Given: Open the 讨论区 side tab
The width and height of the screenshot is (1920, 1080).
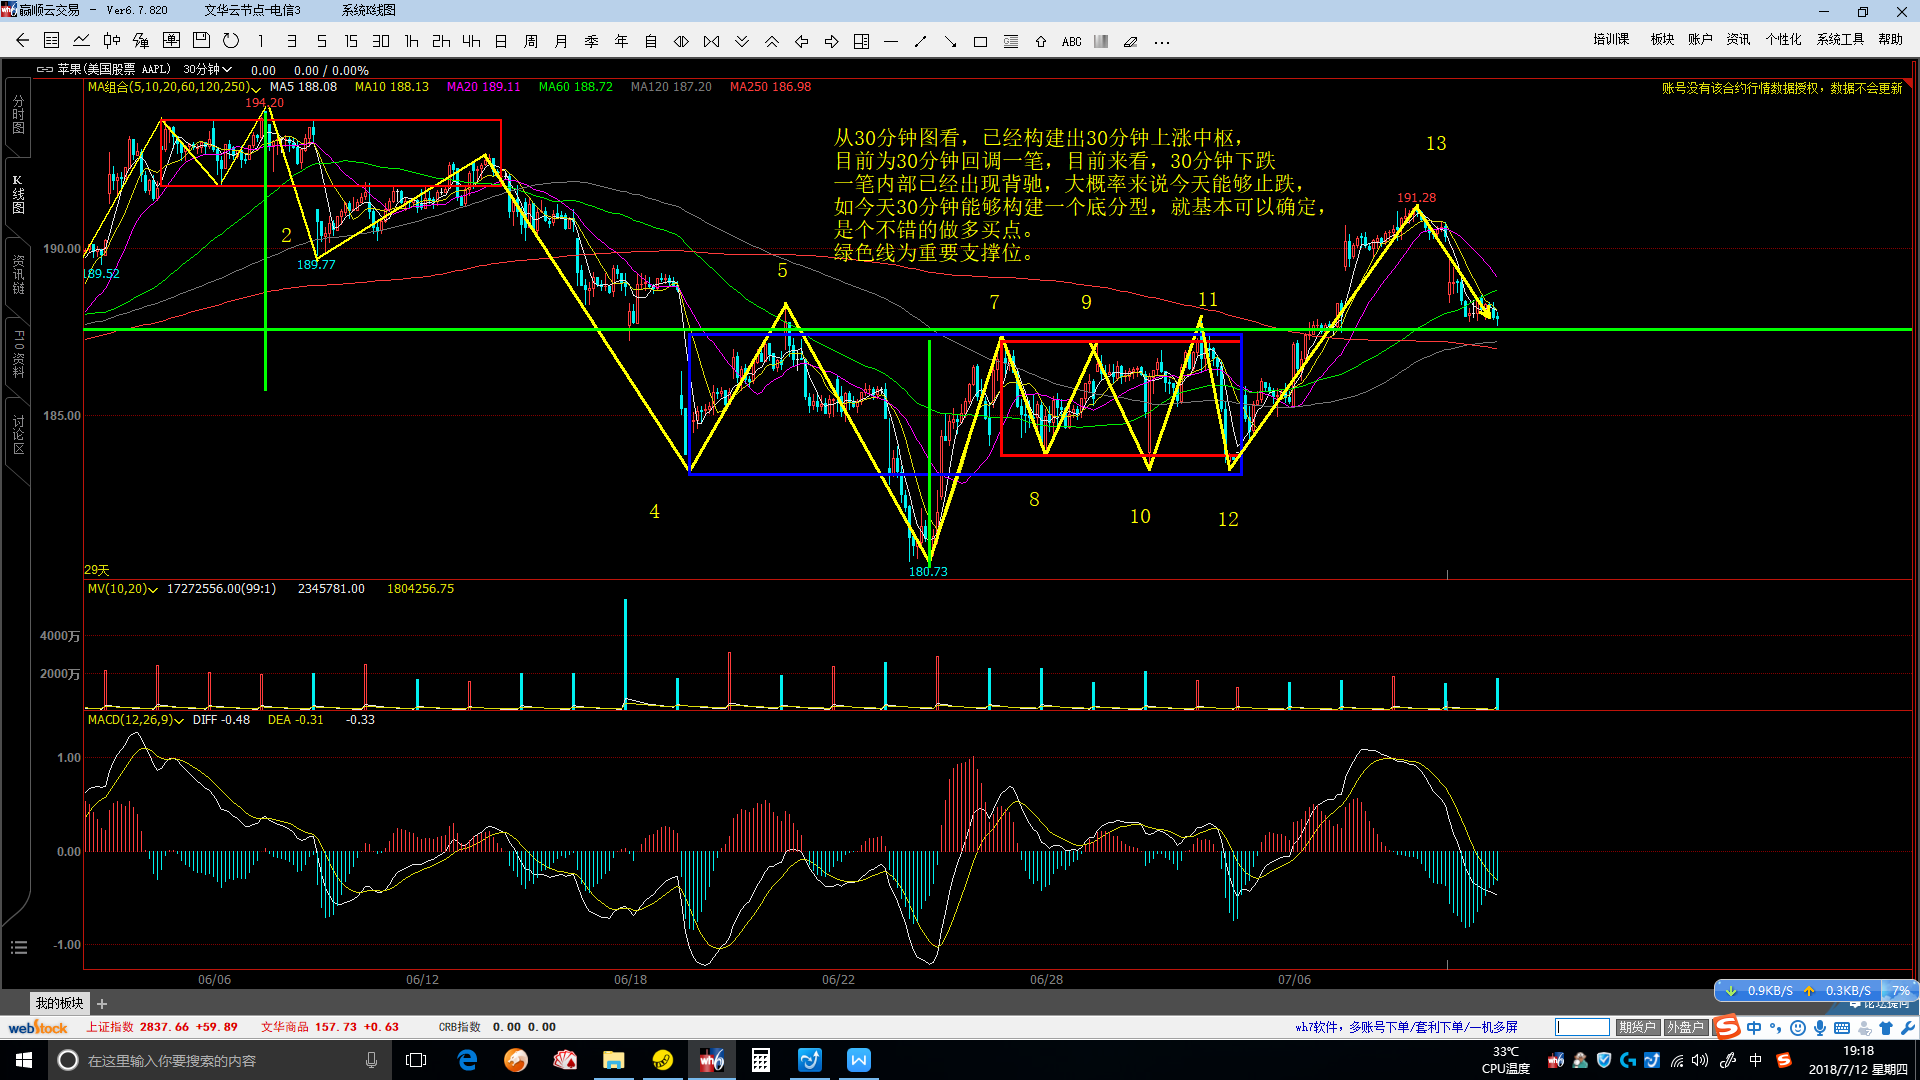Looking at the screenshot, I should click(x=18, y=436).
